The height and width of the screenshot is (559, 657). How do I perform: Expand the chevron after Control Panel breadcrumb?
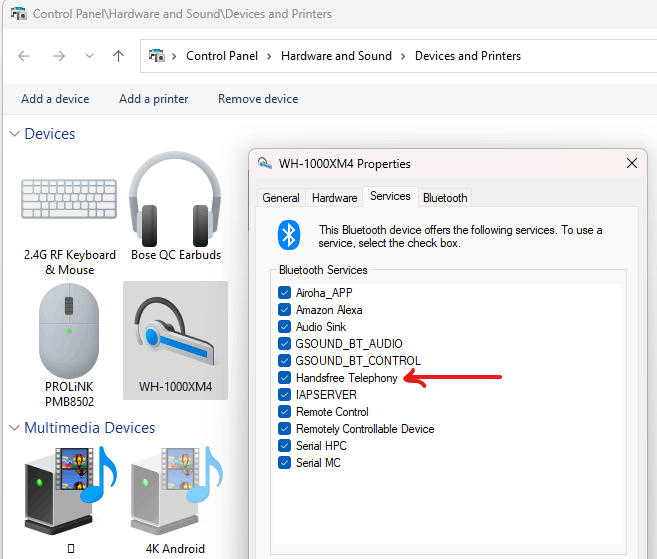click(x=269, y=56)
